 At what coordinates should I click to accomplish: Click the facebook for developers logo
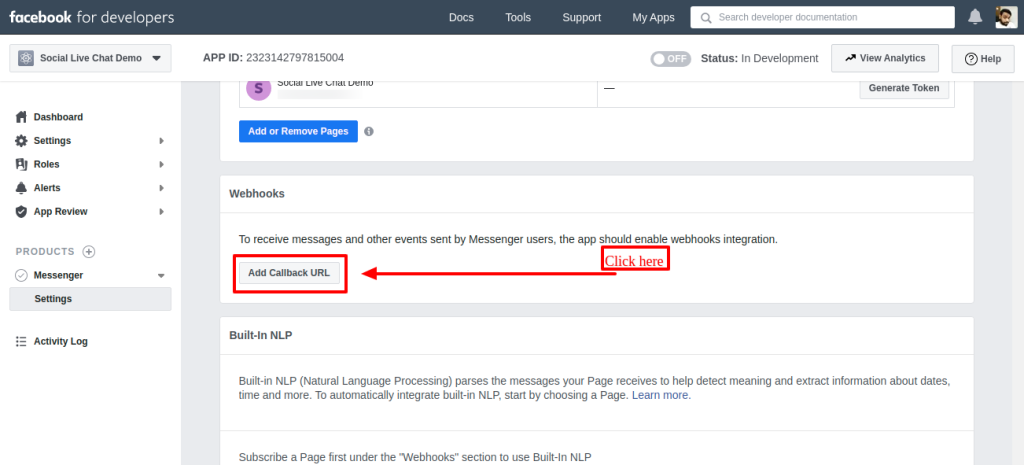pyautogui.click(x=91, y=17)
